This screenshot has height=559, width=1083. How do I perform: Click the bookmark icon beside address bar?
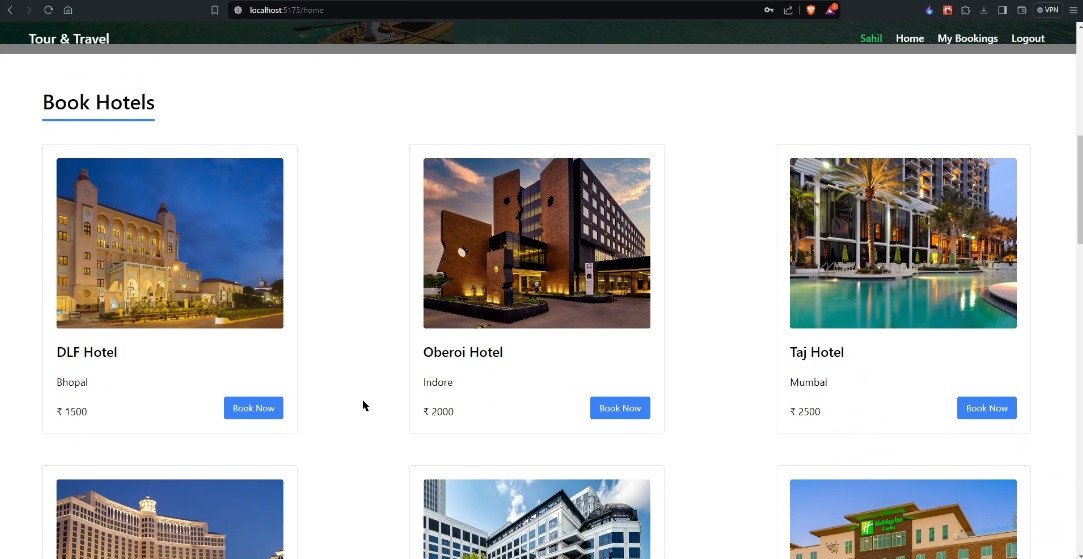pyautogui.click(x=214, y=10)
